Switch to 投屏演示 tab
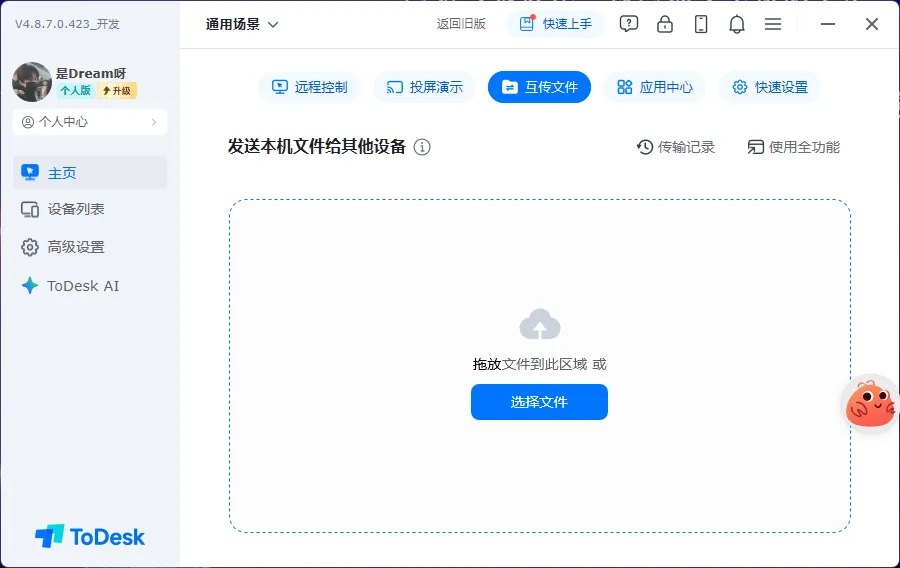 pos(425,87)
